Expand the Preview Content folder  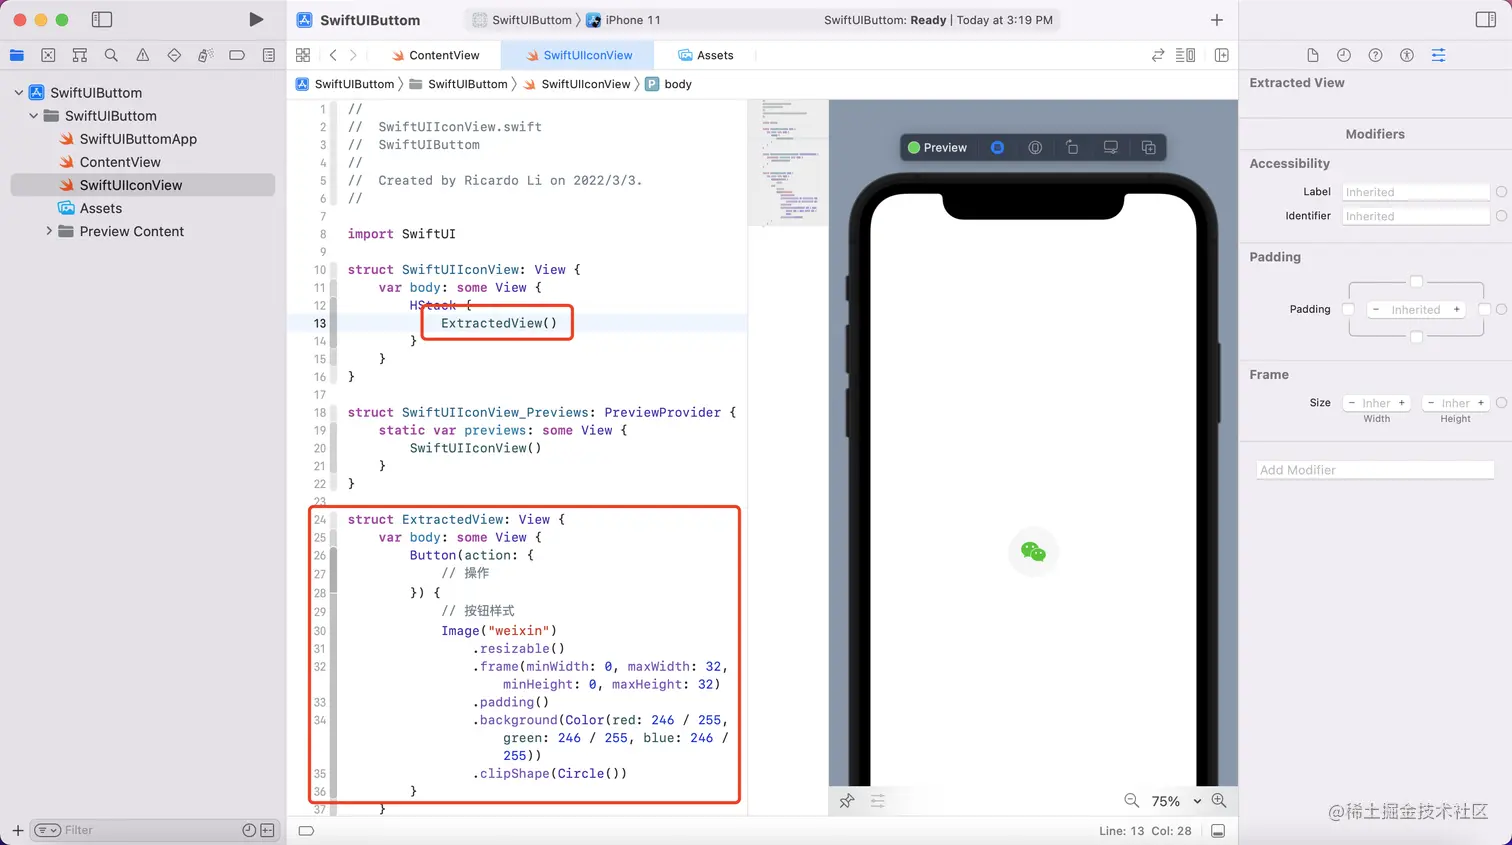pos(48,231)
